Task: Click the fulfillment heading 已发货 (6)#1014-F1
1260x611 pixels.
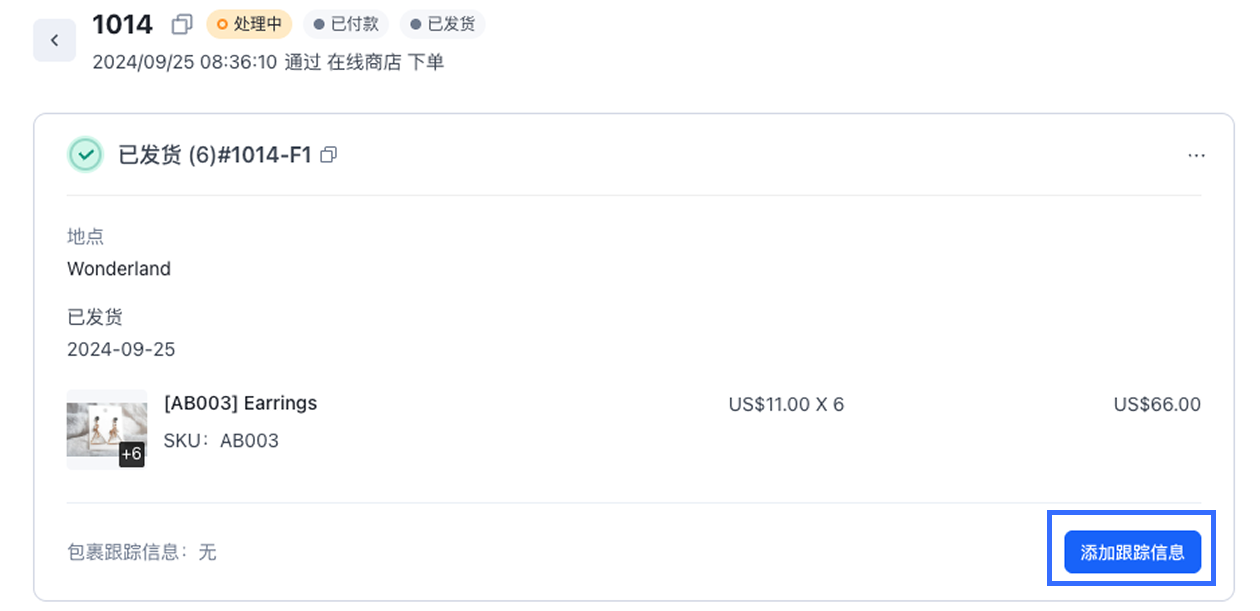Action: (x=215, y=155)
